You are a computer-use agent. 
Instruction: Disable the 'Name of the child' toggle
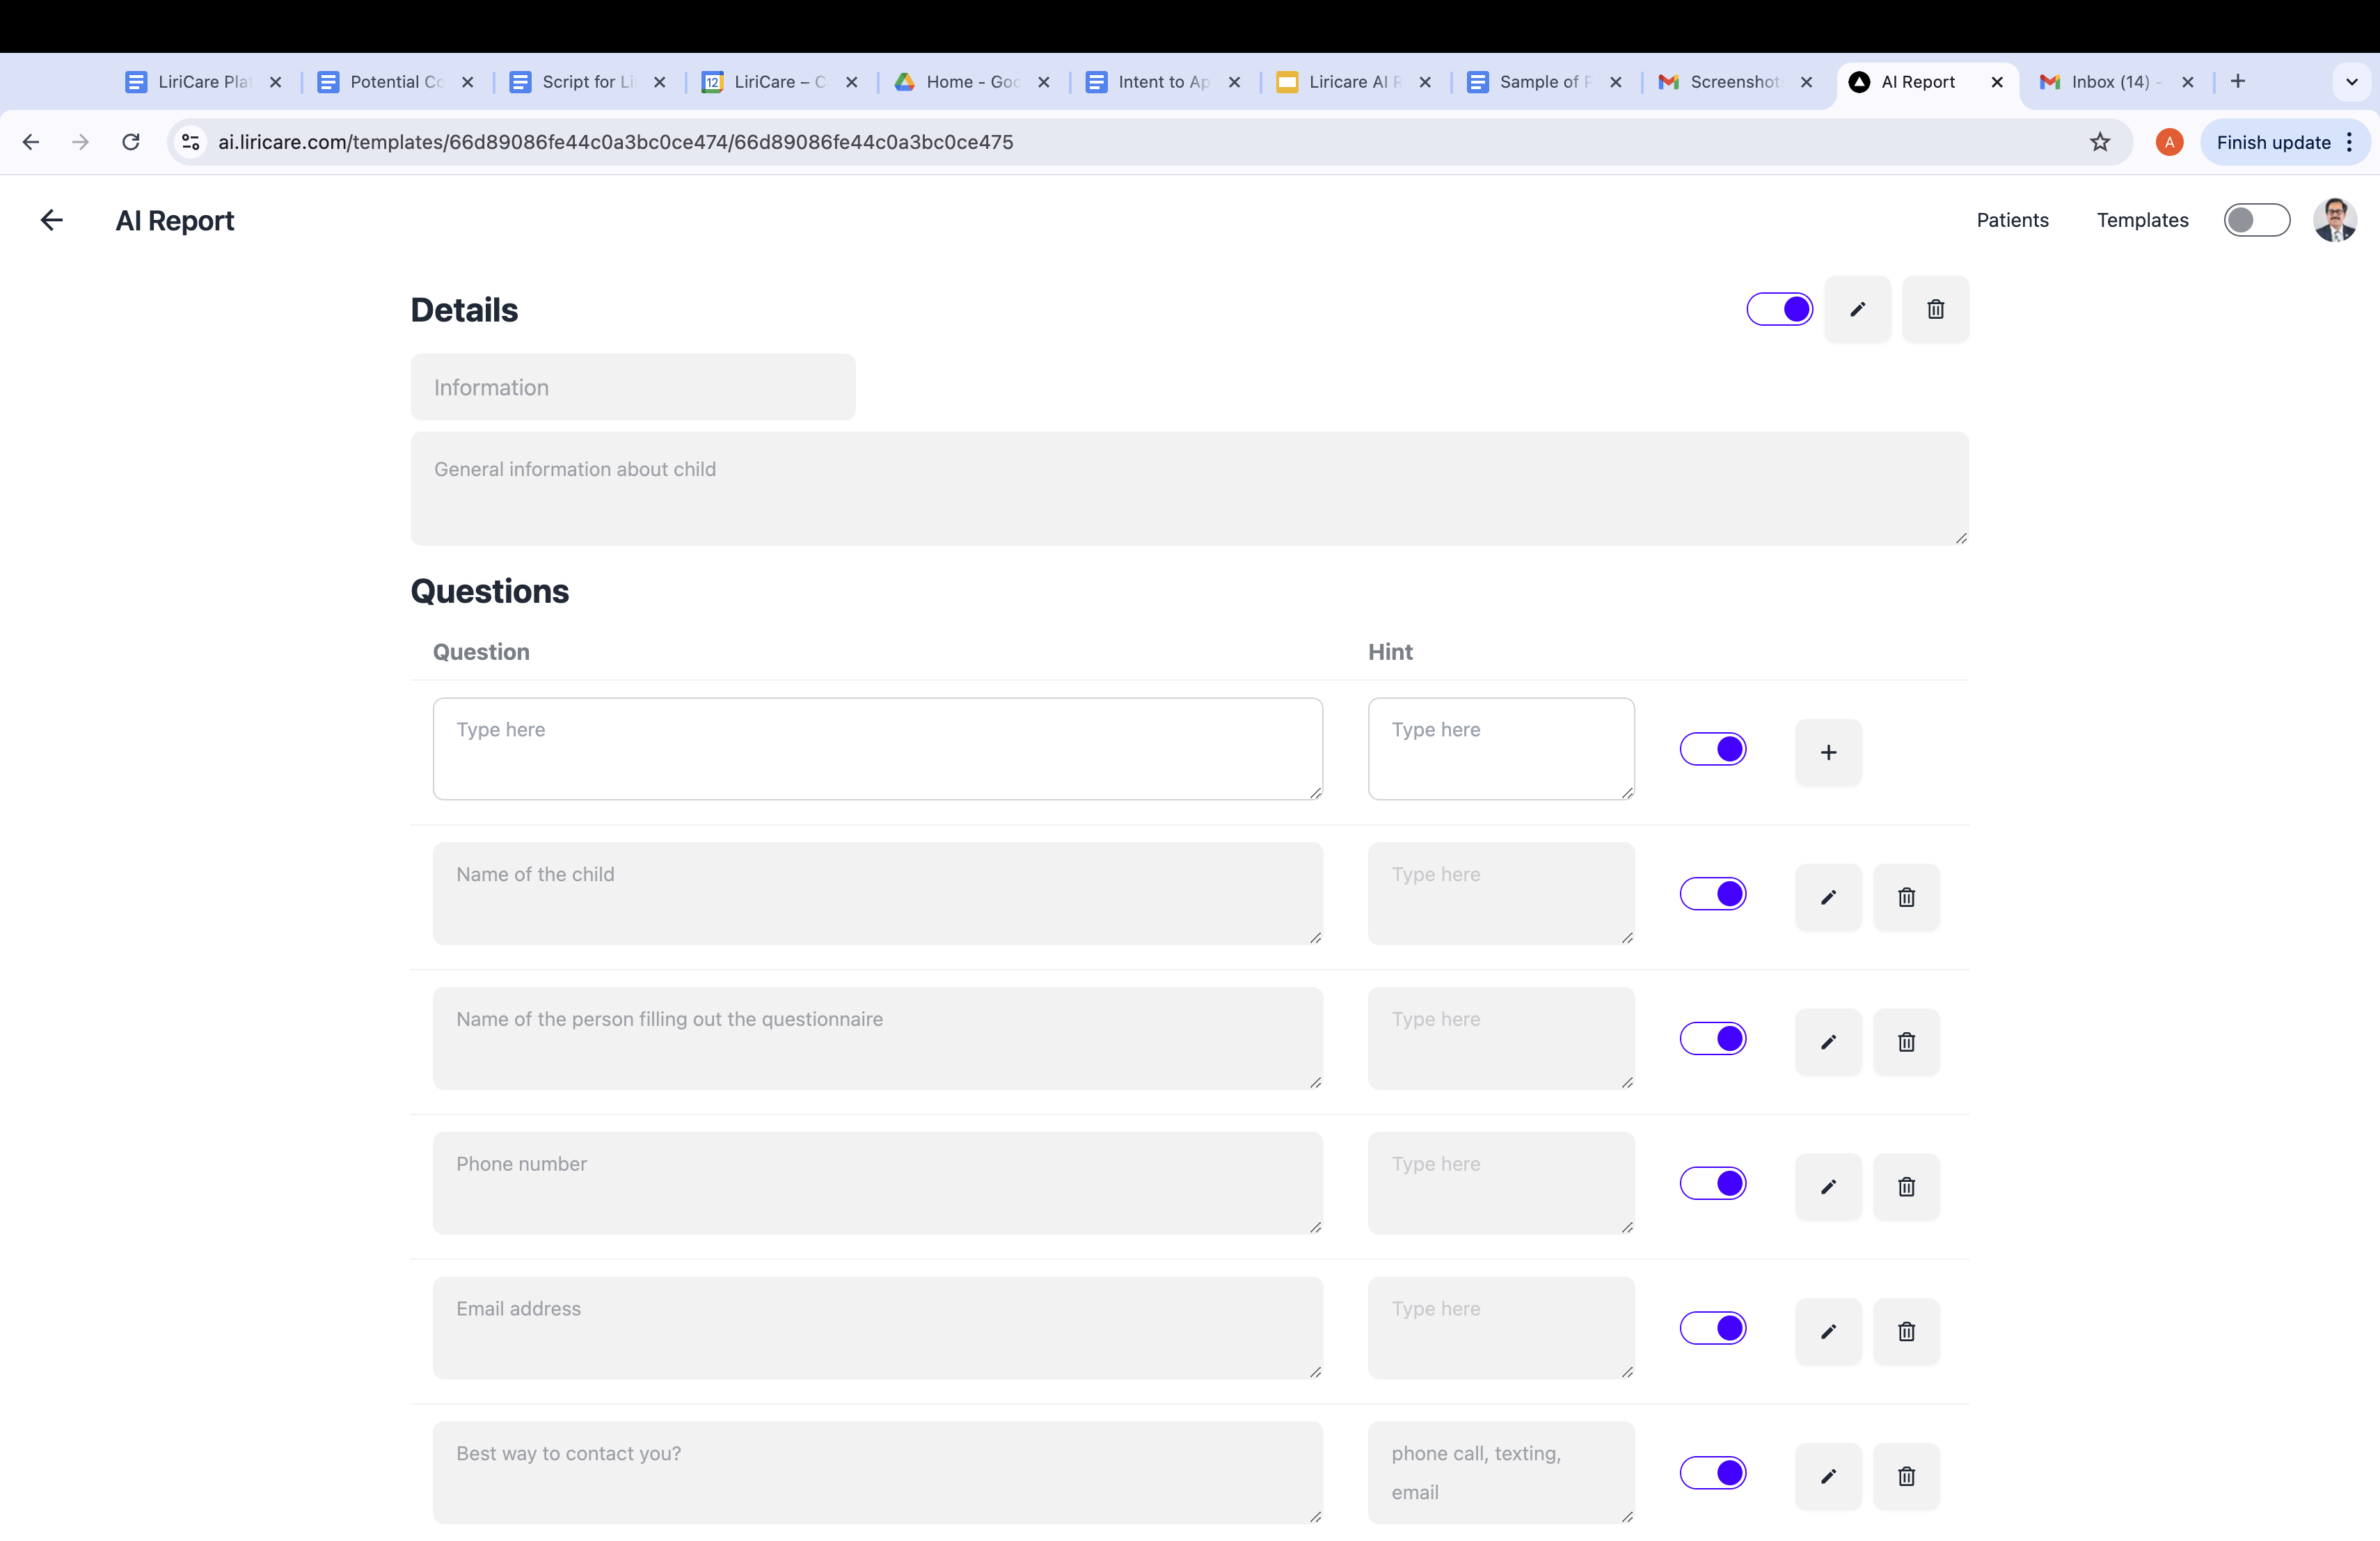click(x=1712, y=893)
